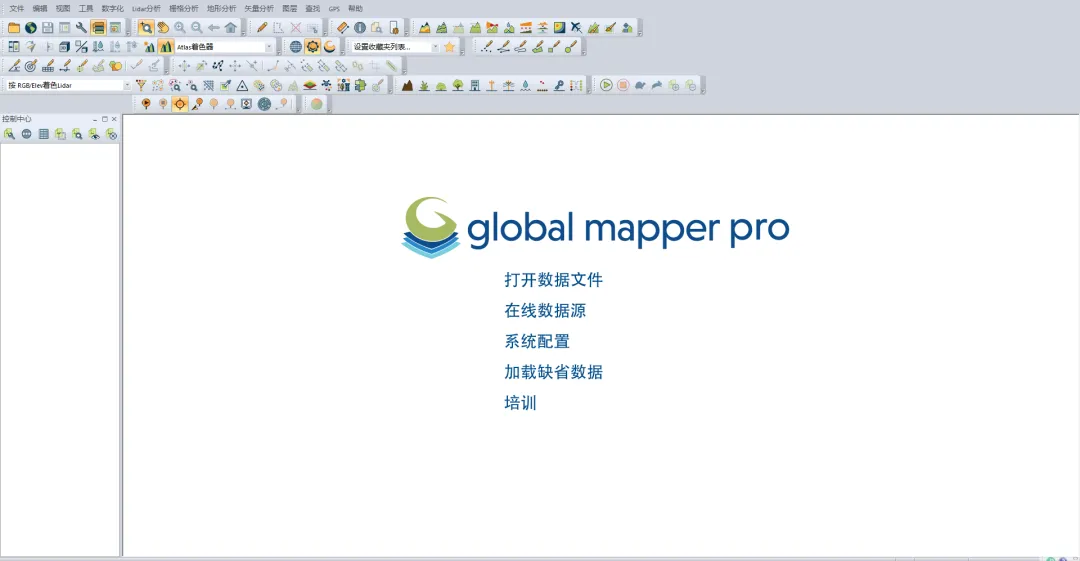Click the green tree classification icon
The height and width of the screenshot is (561, 1080).
point(458,85)
